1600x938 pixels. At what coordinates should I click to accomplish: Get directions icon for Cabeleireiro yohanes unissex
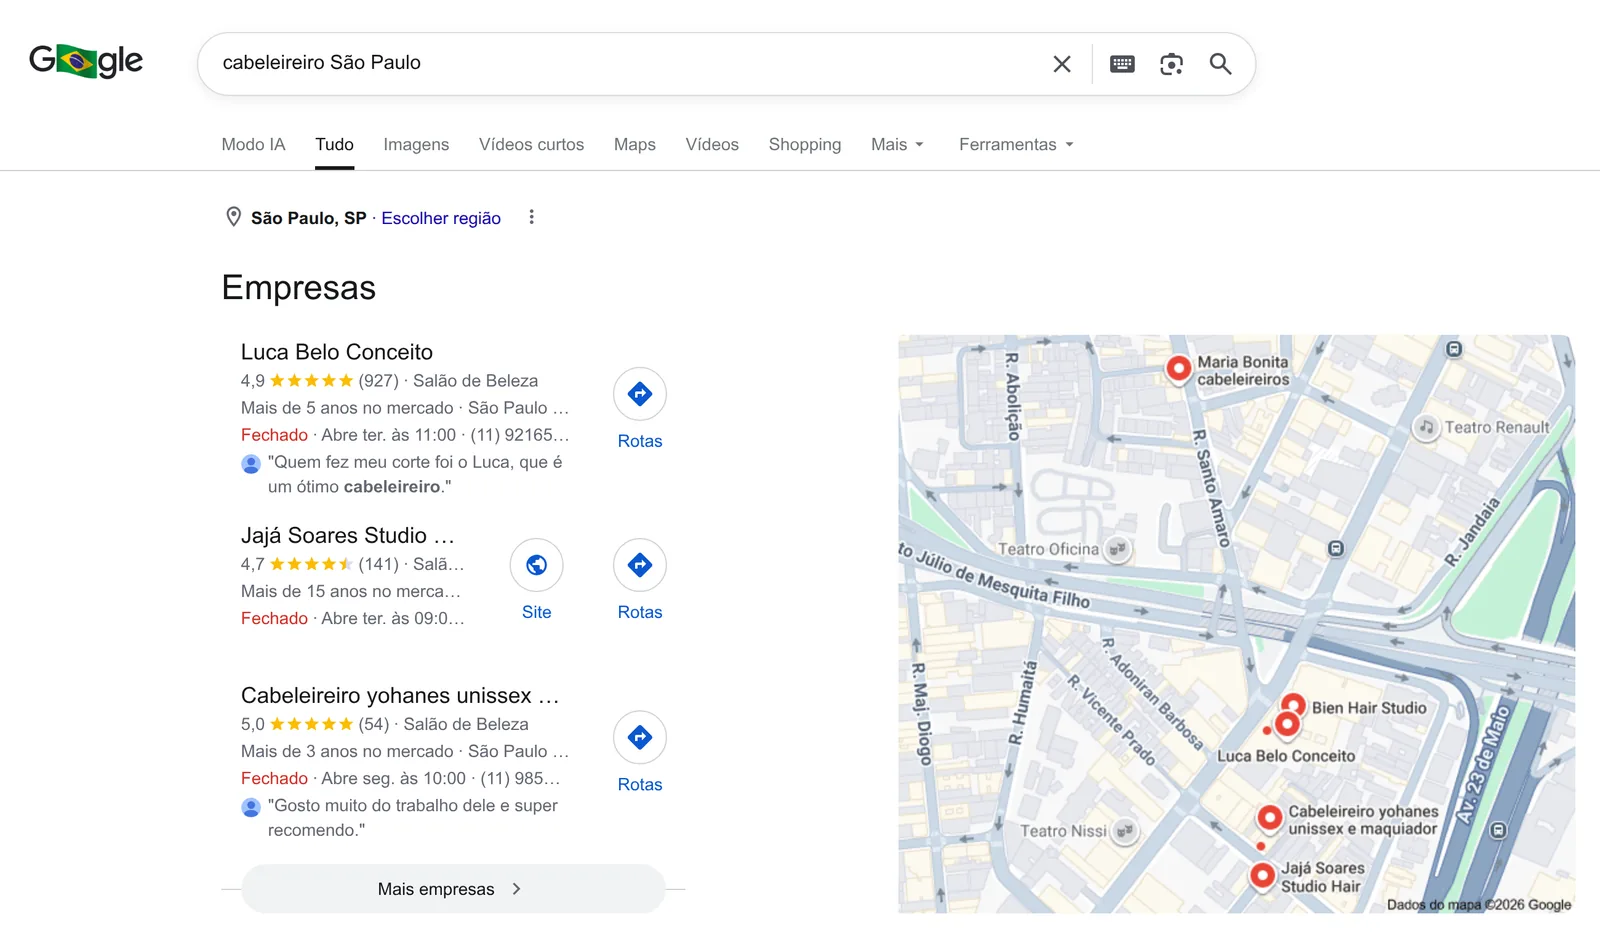(640, 737)
